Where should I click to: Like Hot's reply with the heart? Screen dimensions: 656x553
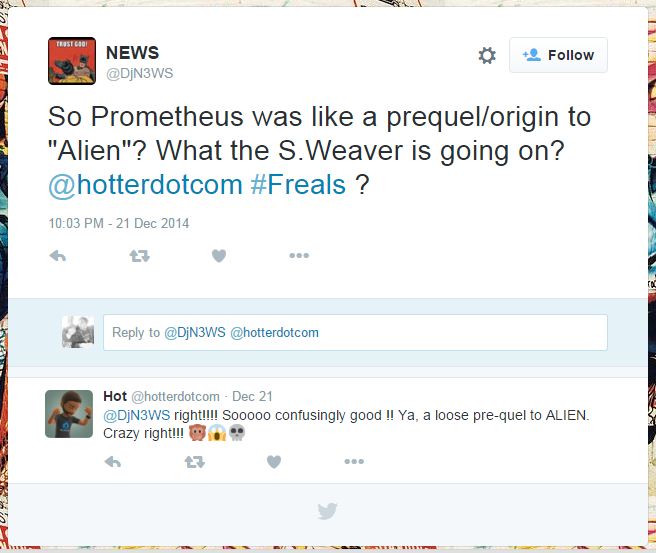pyautogui.click(x=274, y=462)
